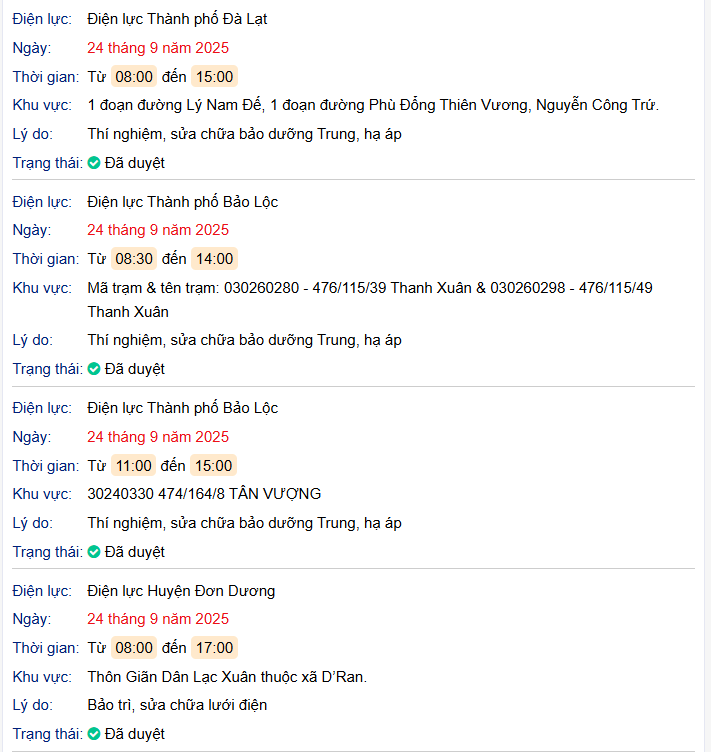
Task: Click the station code 030260280 area text
Action: pyautogui.click(x=370, y=288)
